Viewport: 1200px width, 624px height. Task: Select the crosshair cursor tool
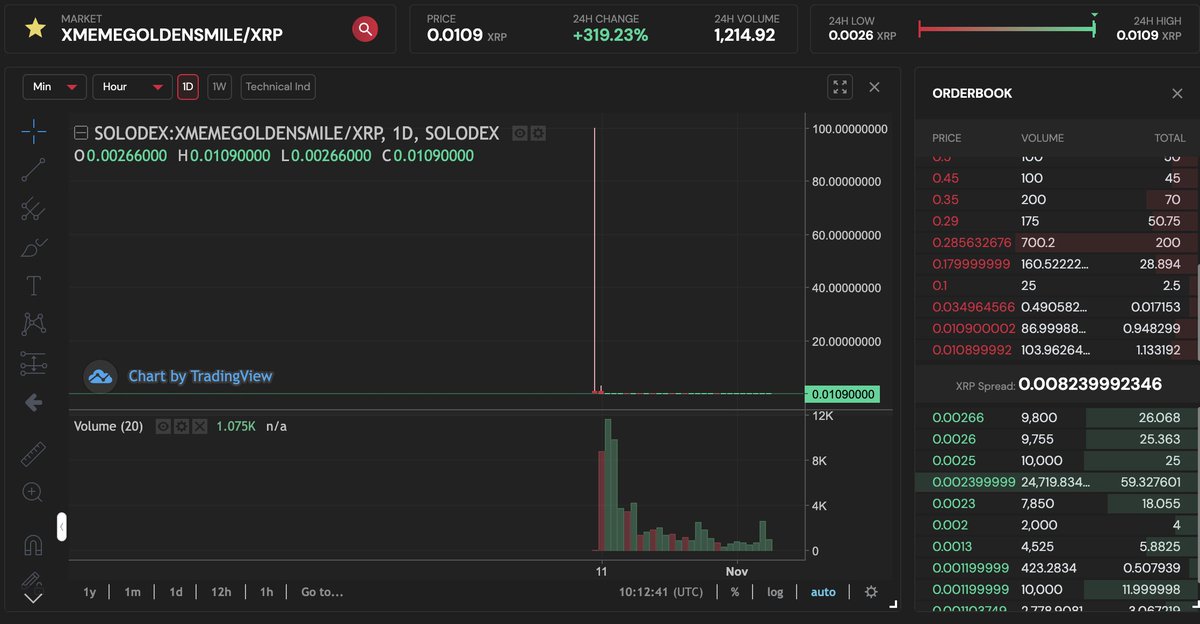(x=33, y=131)
